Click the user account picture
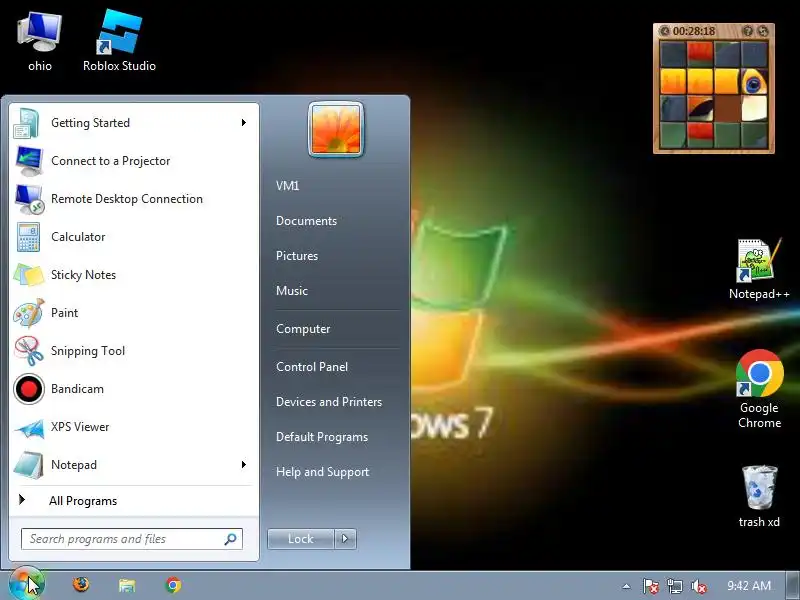Viewport: 800px width, 600px height. (x=336, y=129)
